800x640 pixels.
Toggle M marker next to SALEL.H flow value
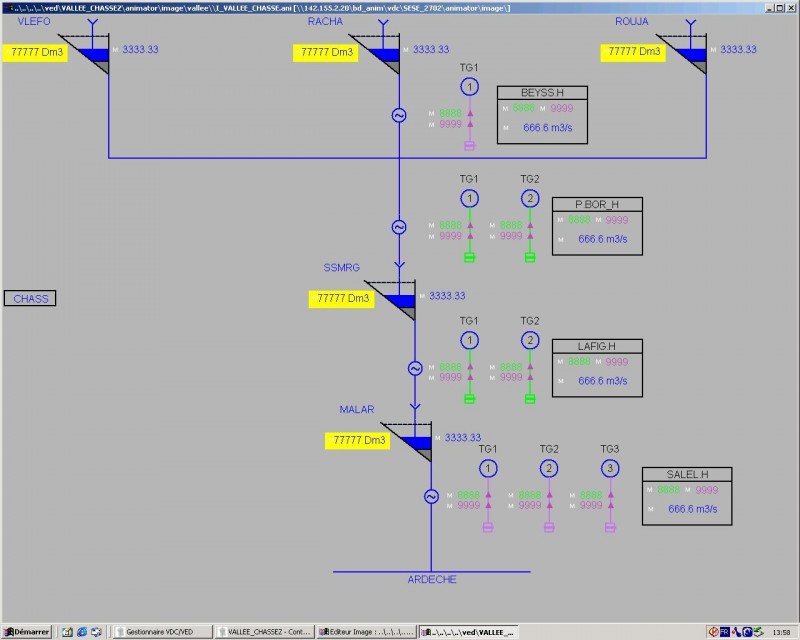point(650,509)
